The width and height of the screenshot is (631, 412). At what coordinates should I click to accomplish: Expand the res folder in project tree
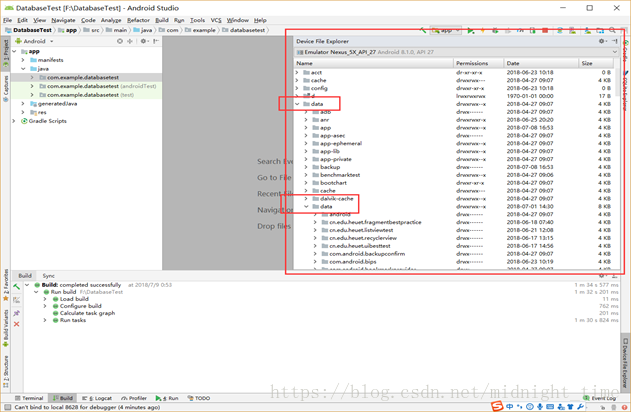(23, 112)
